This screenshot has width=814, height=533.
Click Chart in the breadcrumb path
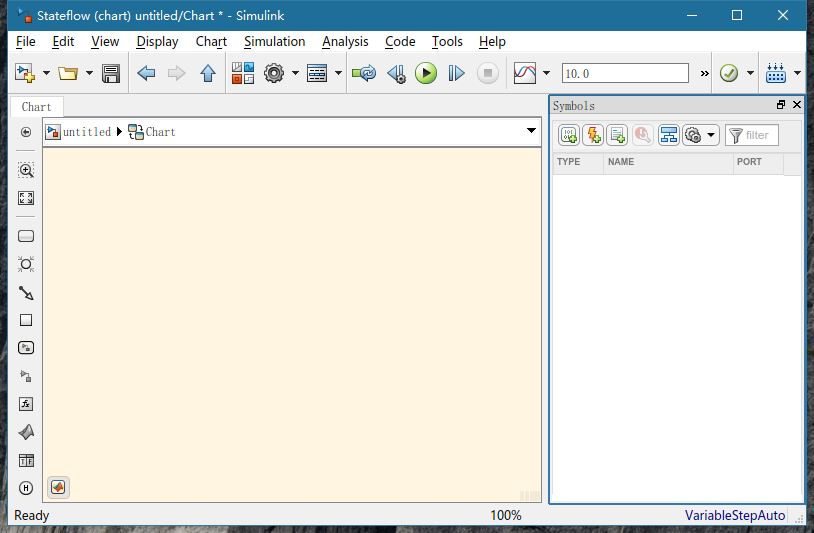click(160, 132)
